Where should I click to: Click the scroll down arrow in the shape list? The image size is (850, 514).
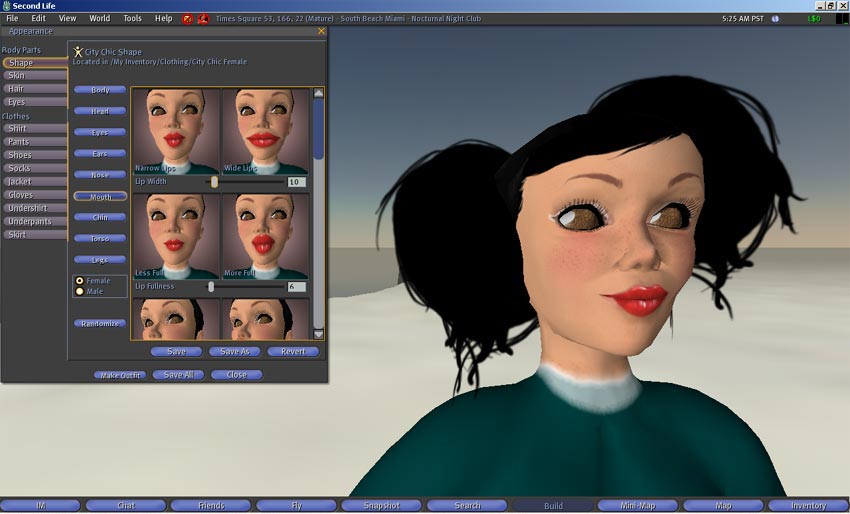pyautogui.click(x=318, y=334)
